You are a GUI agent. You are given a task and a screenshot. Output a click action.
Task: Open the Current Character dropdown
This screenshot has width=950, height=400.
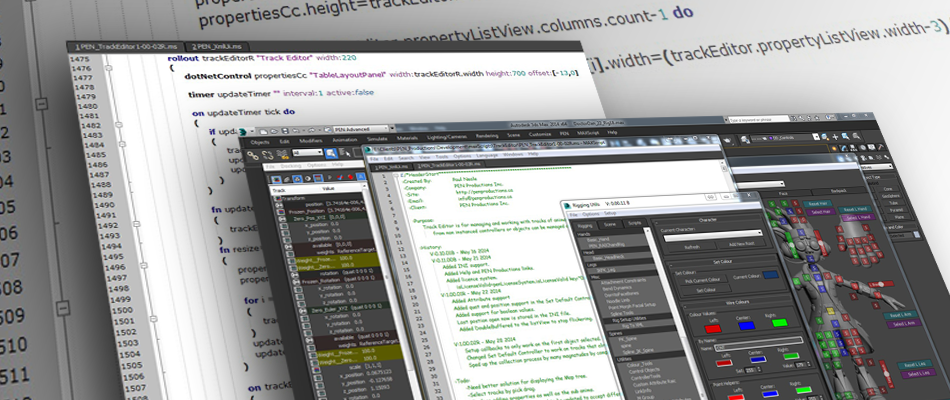pyautogui.click(x=714, y=234)
